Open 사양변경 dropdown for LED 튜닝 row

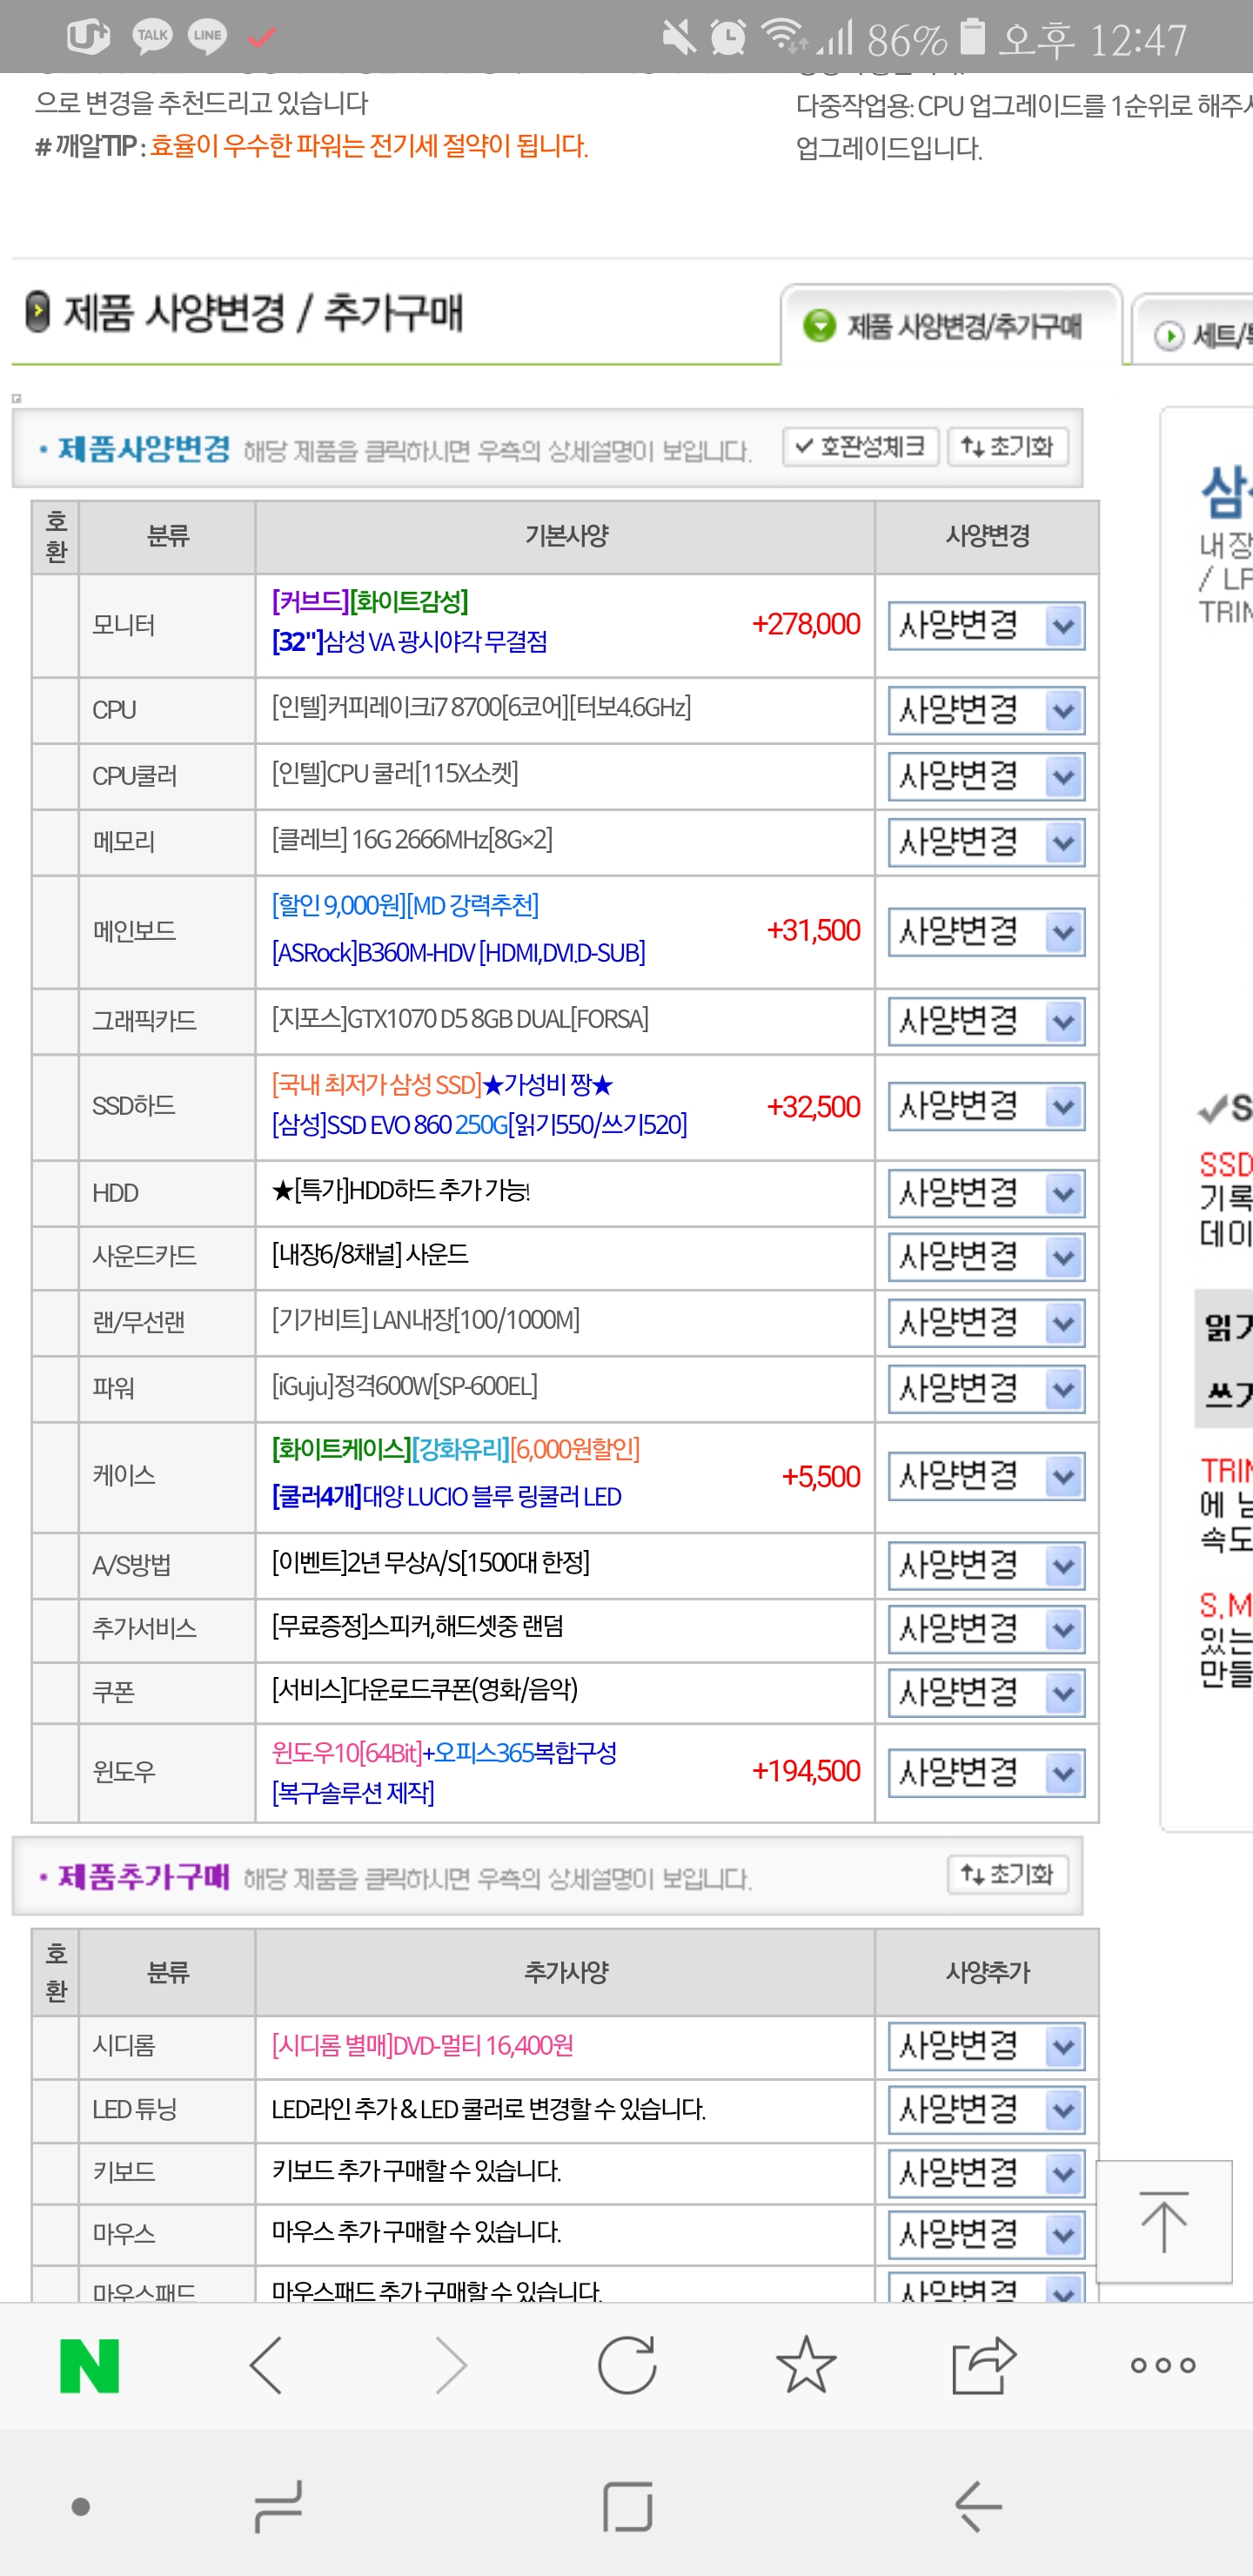(987, 2110)
